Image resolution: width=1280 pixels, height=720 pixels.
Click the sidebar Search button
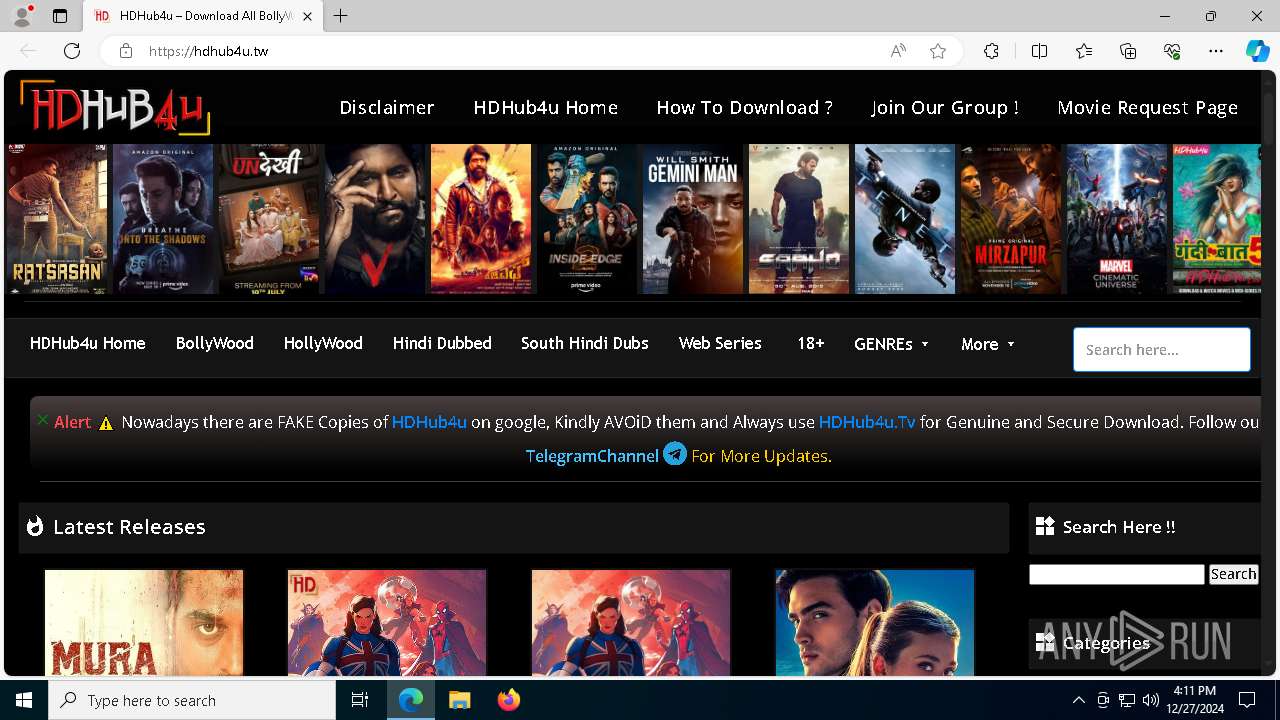[1233, 574]
